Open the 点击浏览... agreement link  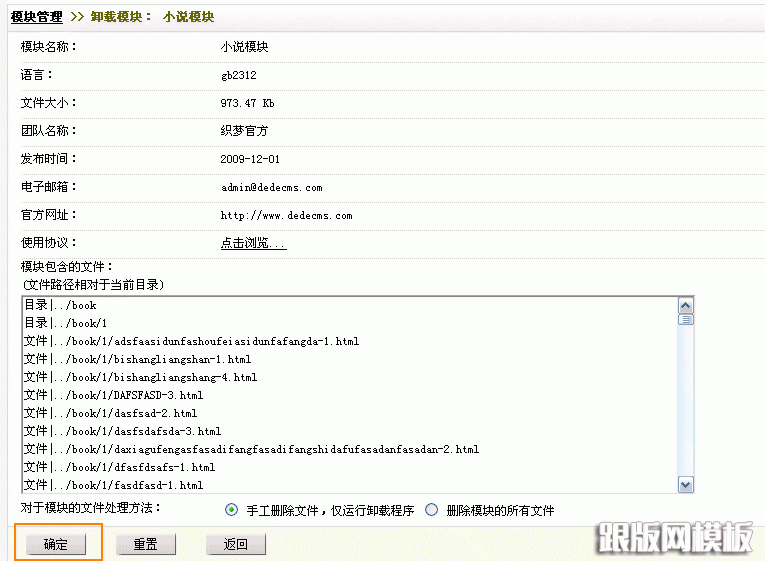(x=253, y=243)
